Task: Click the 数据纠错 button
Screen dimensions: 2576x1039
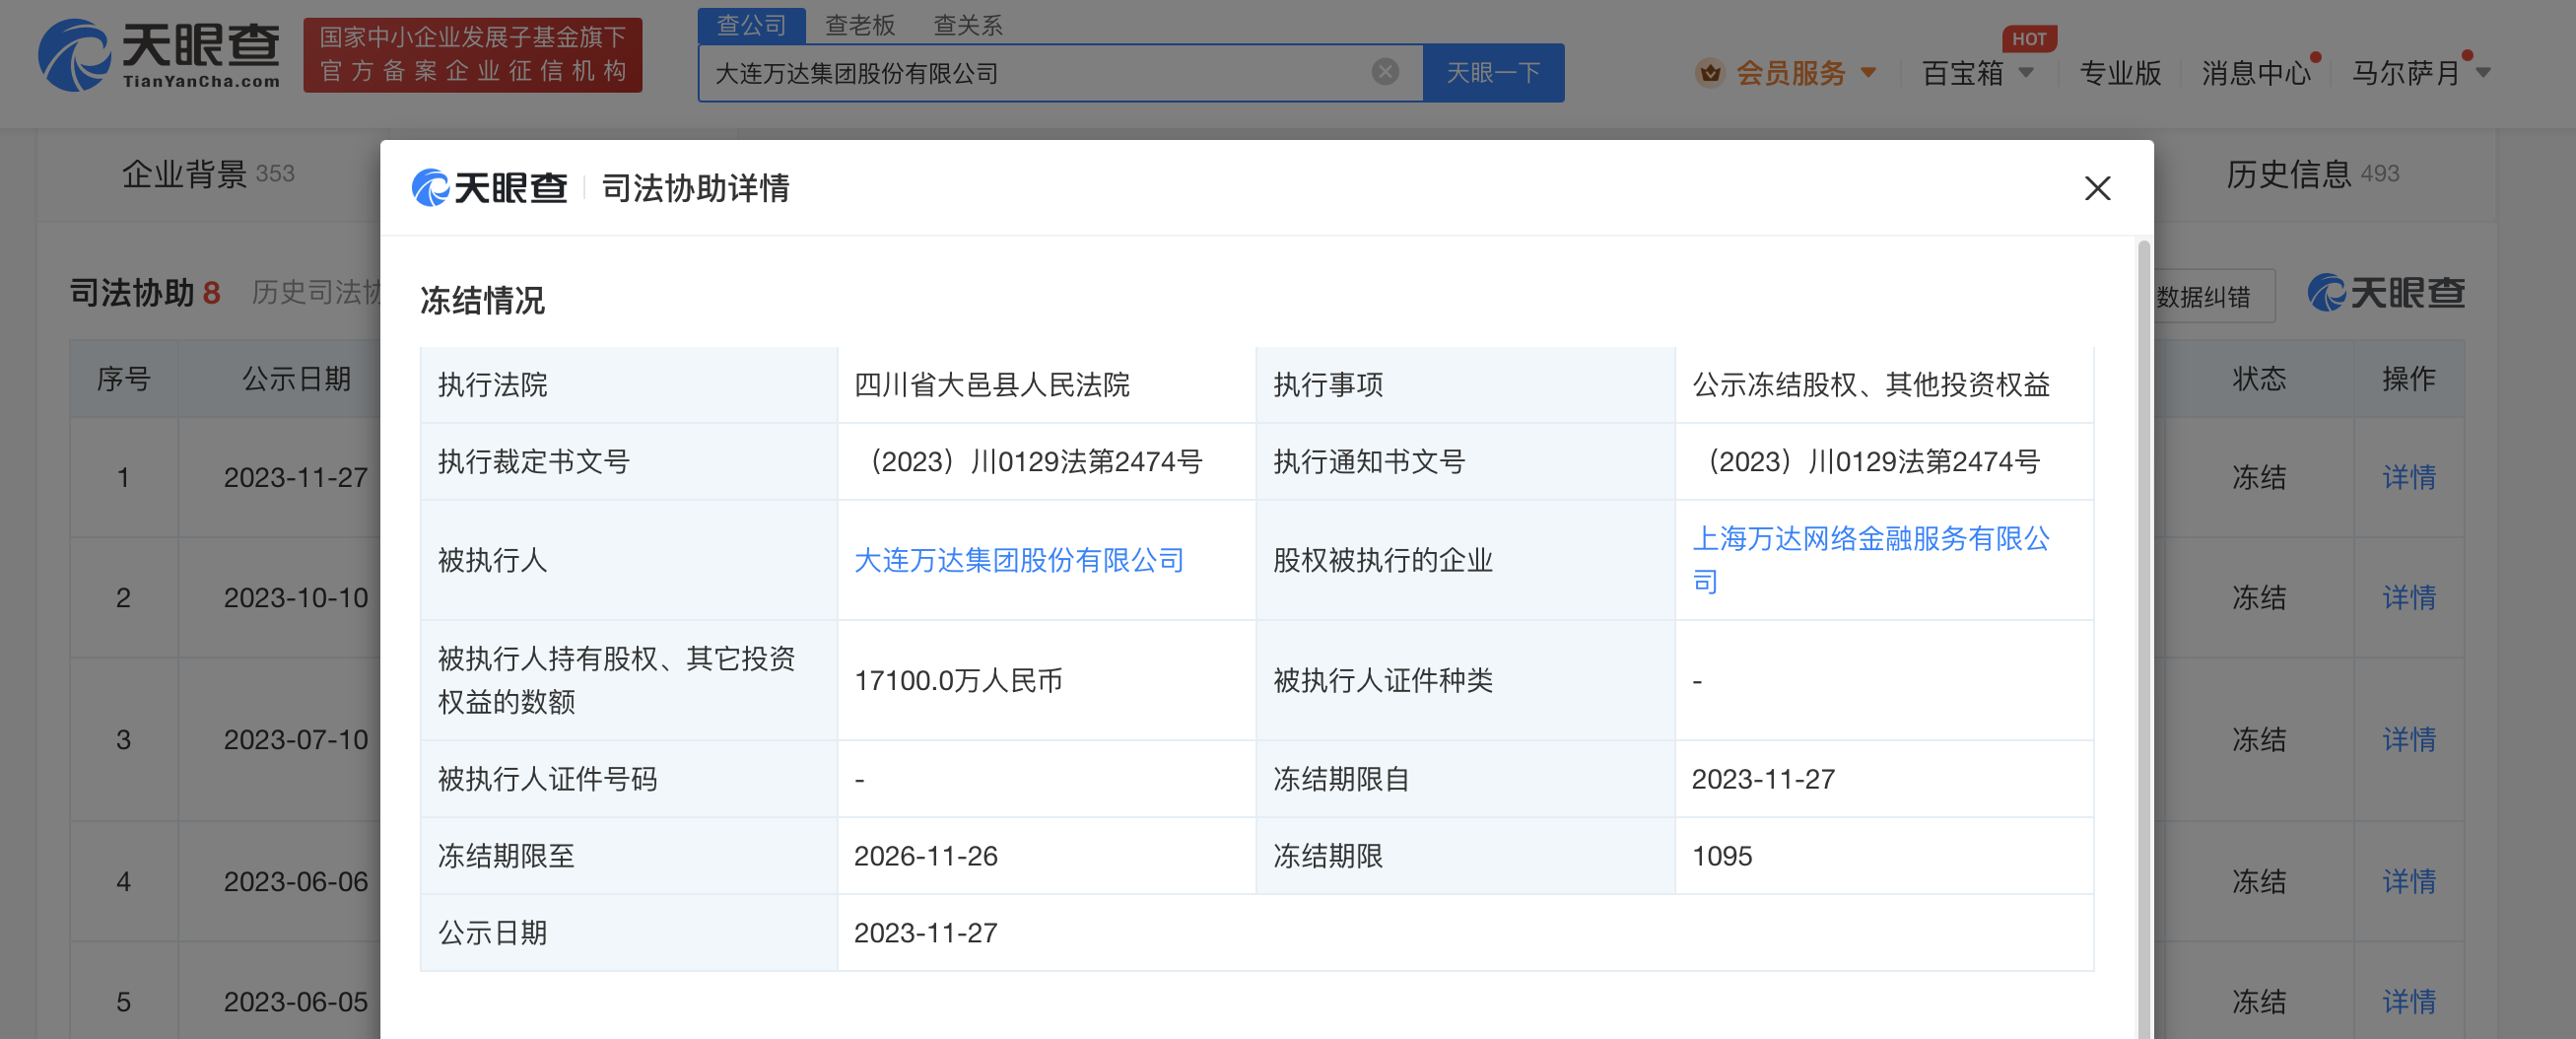Action: click(x=2203, y=297)
